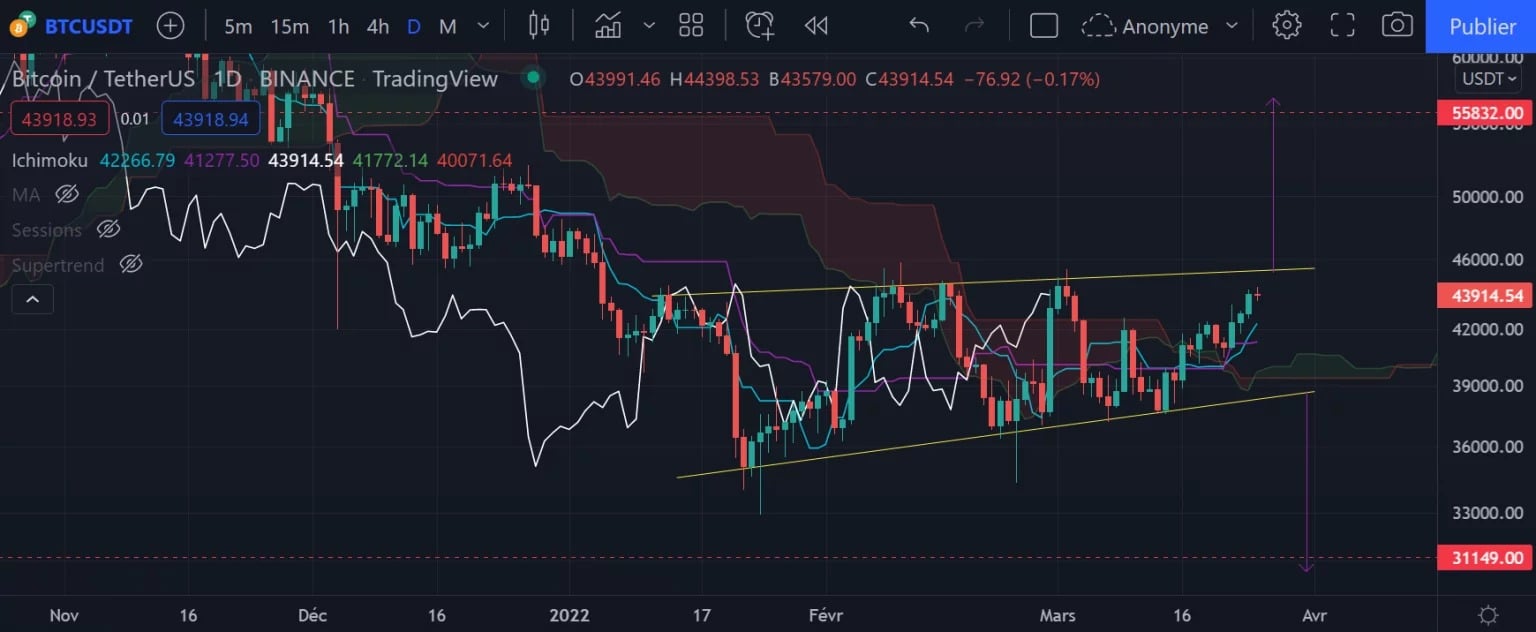Show the hidden Sessions indicator
Screen dimensions: 1536x632
coord(109,230)
